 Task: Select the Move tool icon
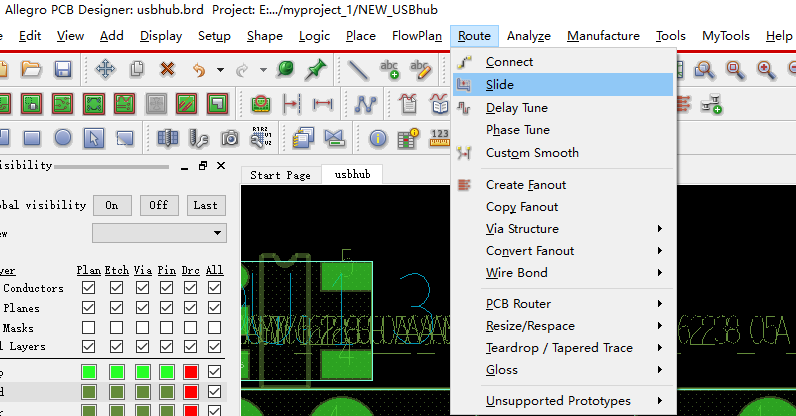click(105, 69)
